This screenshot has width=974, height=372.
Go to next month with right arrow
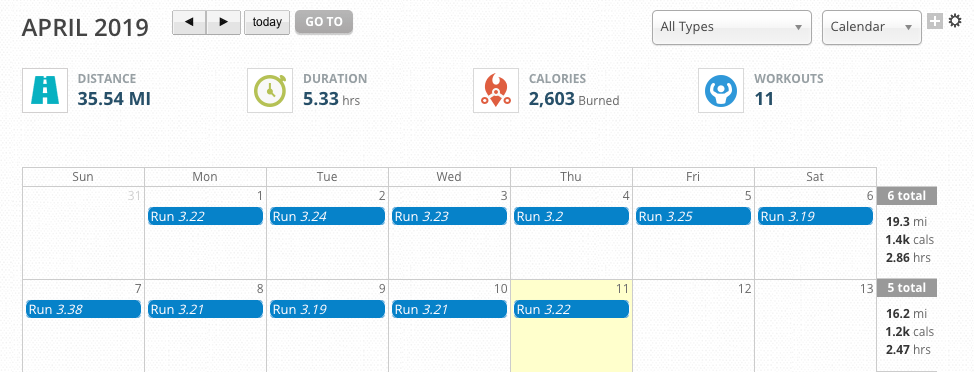point(224,22)
